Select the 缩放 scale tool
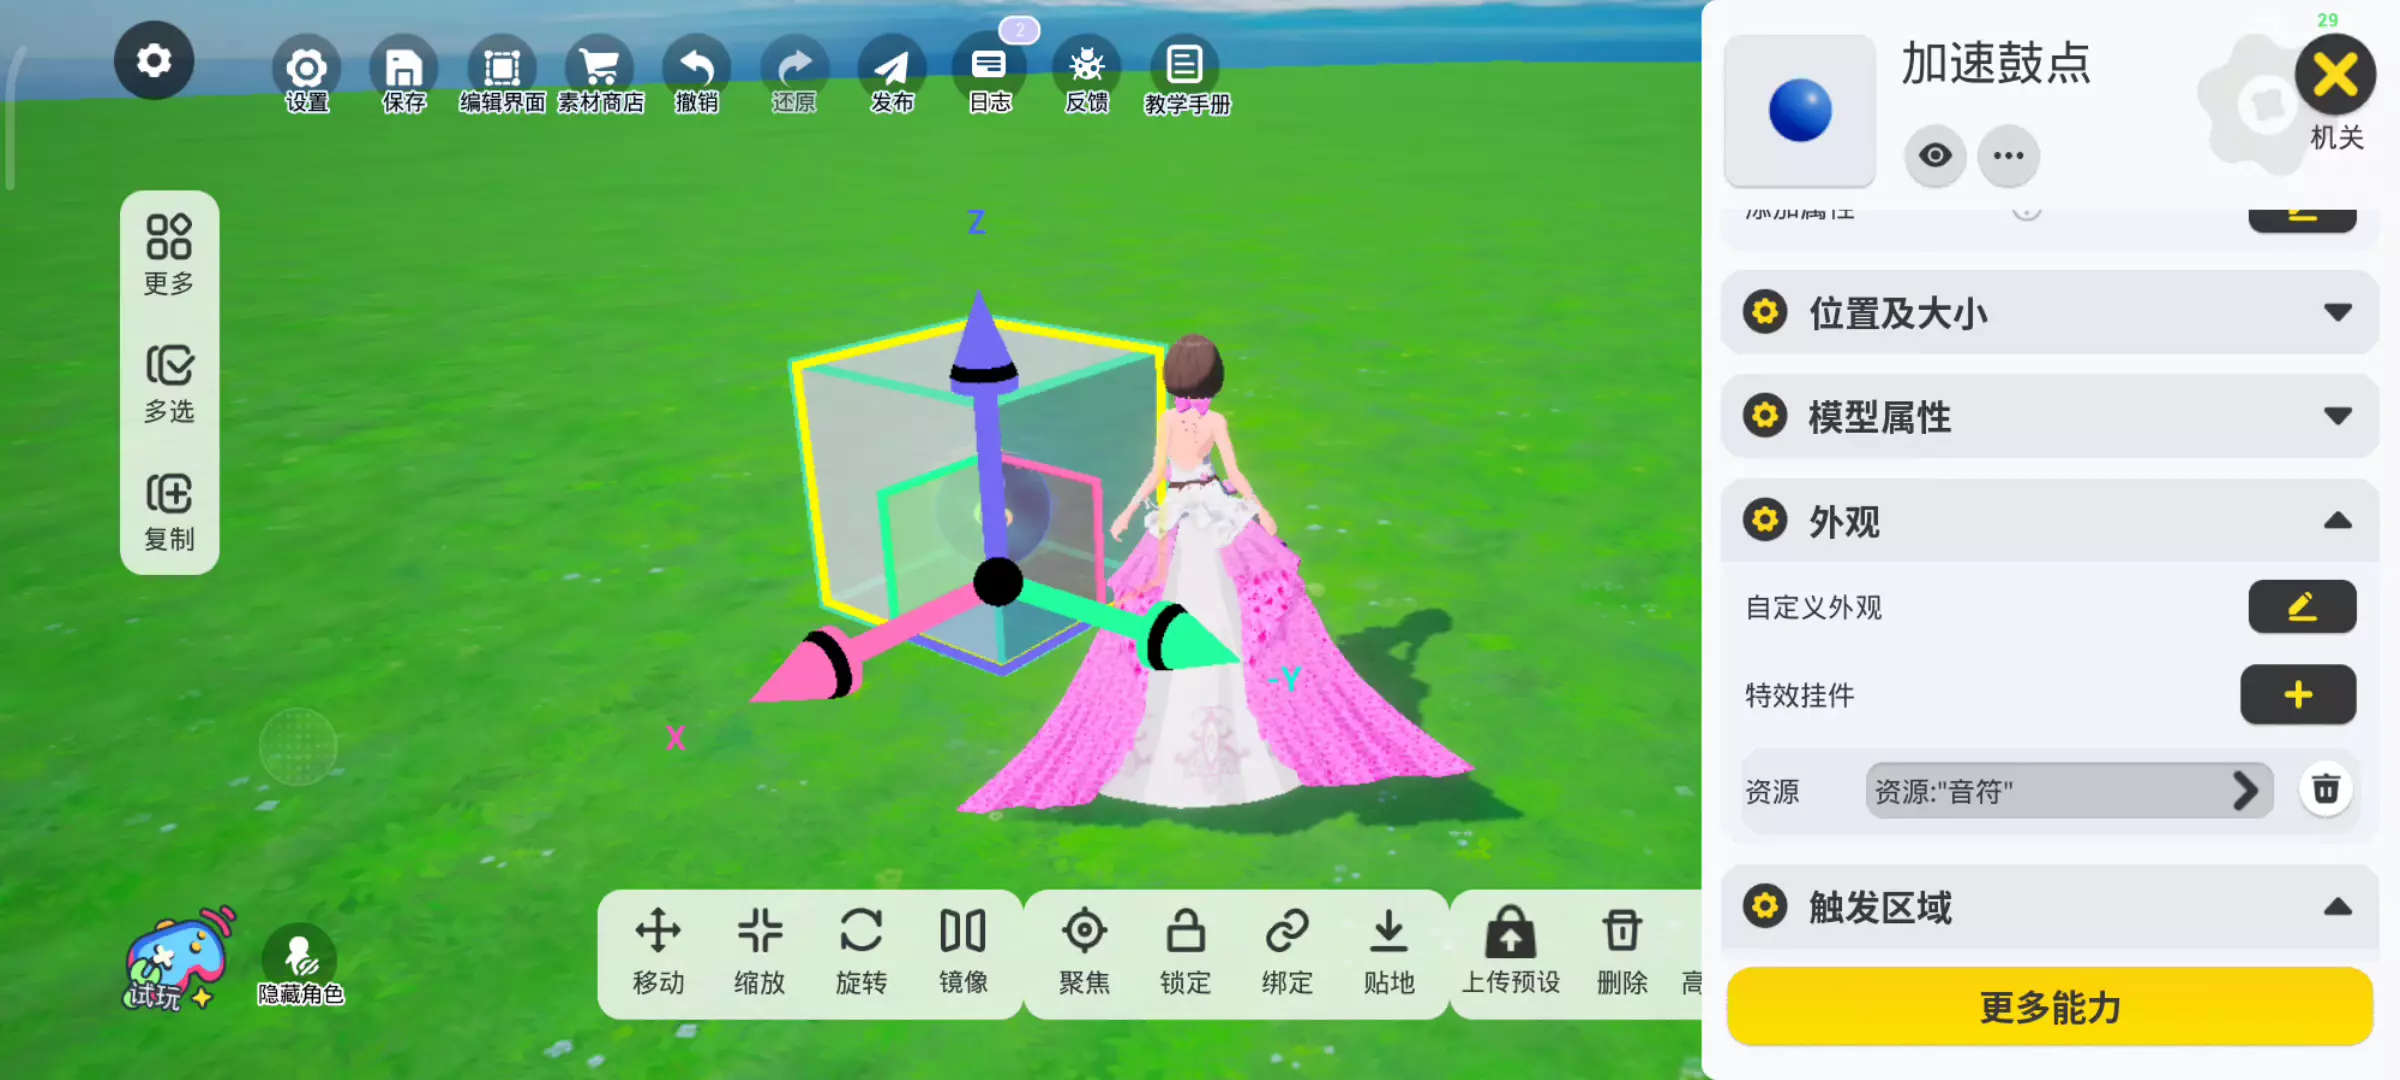This screenshot has width=2400, height=1080. pos(759,950)
